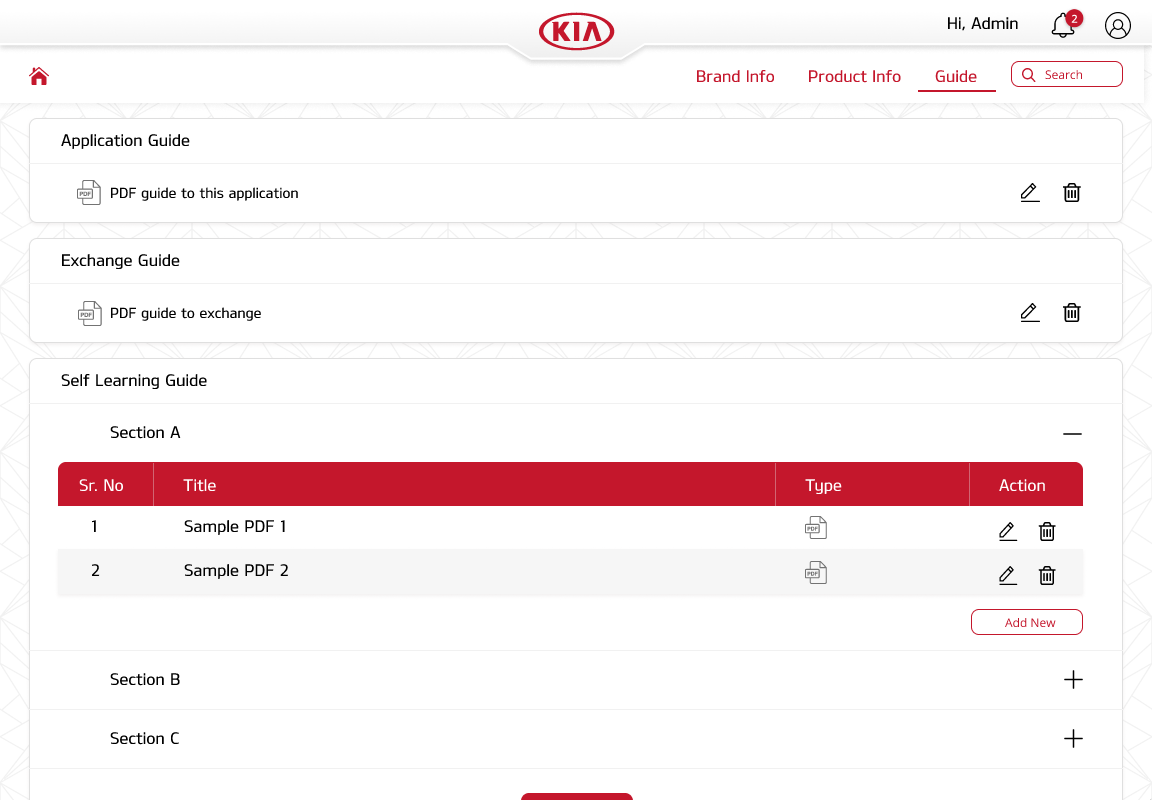Click the Kia logo
This screenshot has height=800, width=1152.
point(576,32)
